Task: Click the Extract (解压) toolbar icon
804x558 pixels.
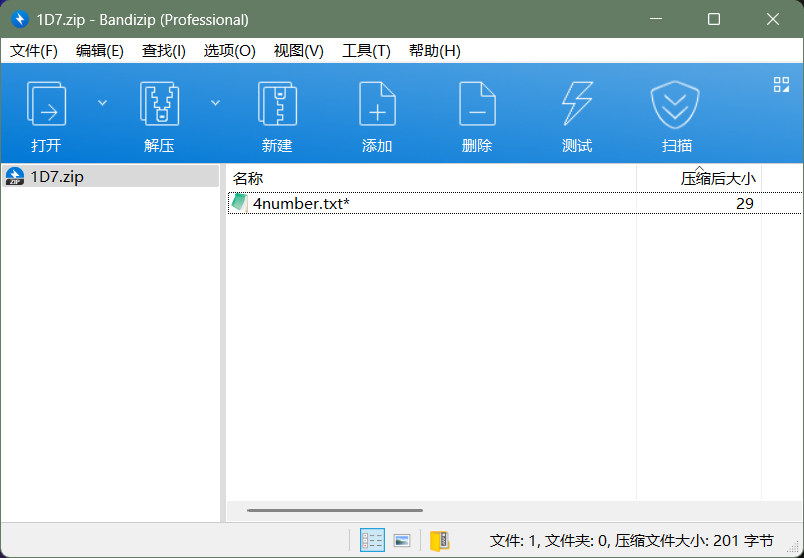Action: [159, 104]
